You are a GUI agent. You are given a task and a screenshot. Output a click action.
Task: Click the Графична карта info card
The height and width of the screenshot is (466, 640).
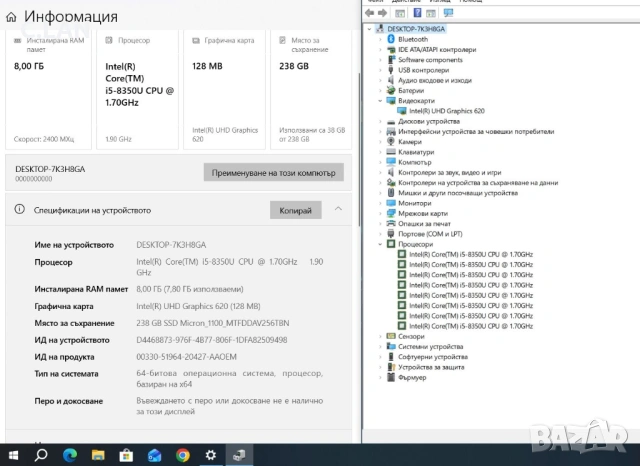224,90
